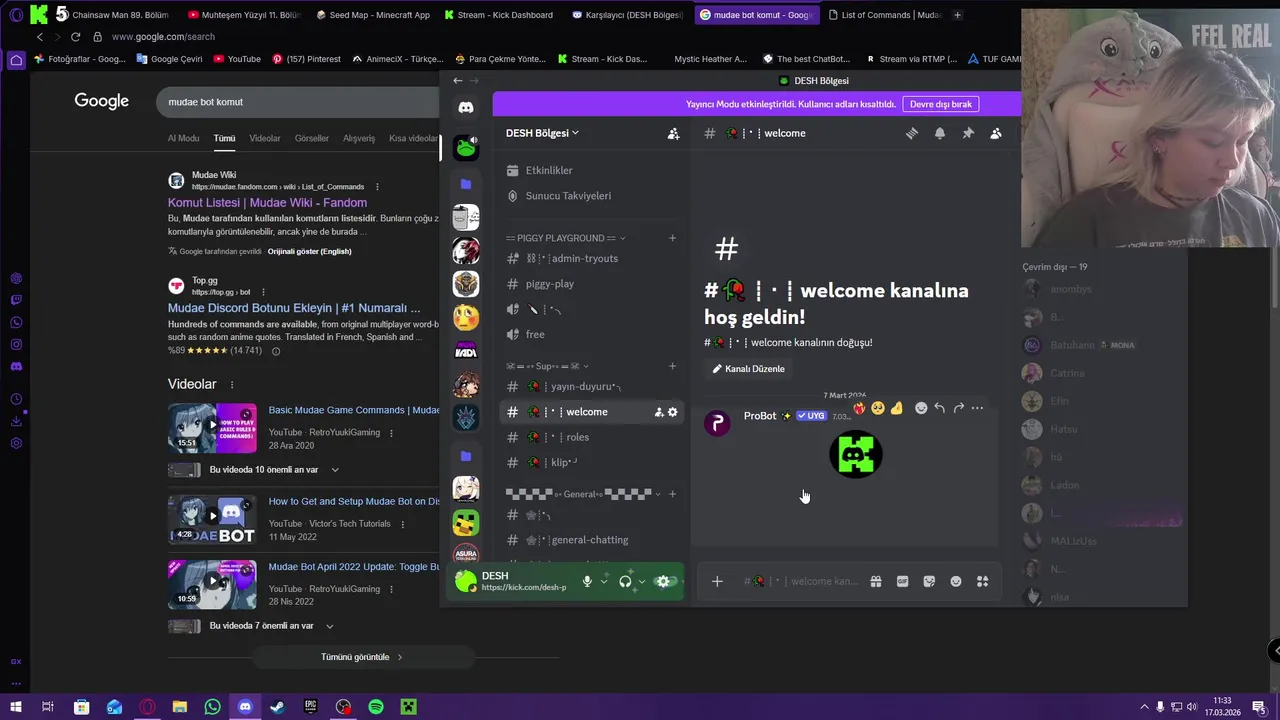Click 'Devre dışı bırak' streamer mode button
This screenshot has height=720, width=1280.
click(940, 104)
